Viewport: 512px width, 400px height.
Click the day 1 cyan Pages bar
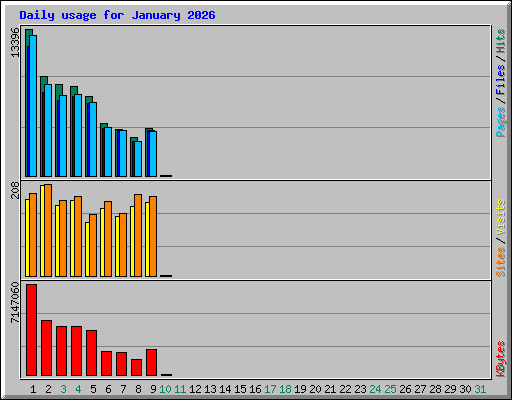(33, 106)
